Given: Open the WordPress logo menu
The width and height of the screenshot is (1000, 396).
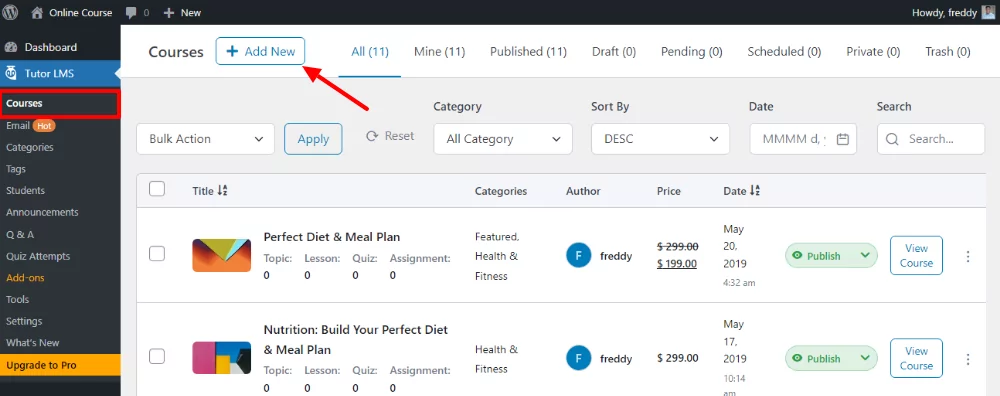Looking at the screenshot, I should [11, 12].
